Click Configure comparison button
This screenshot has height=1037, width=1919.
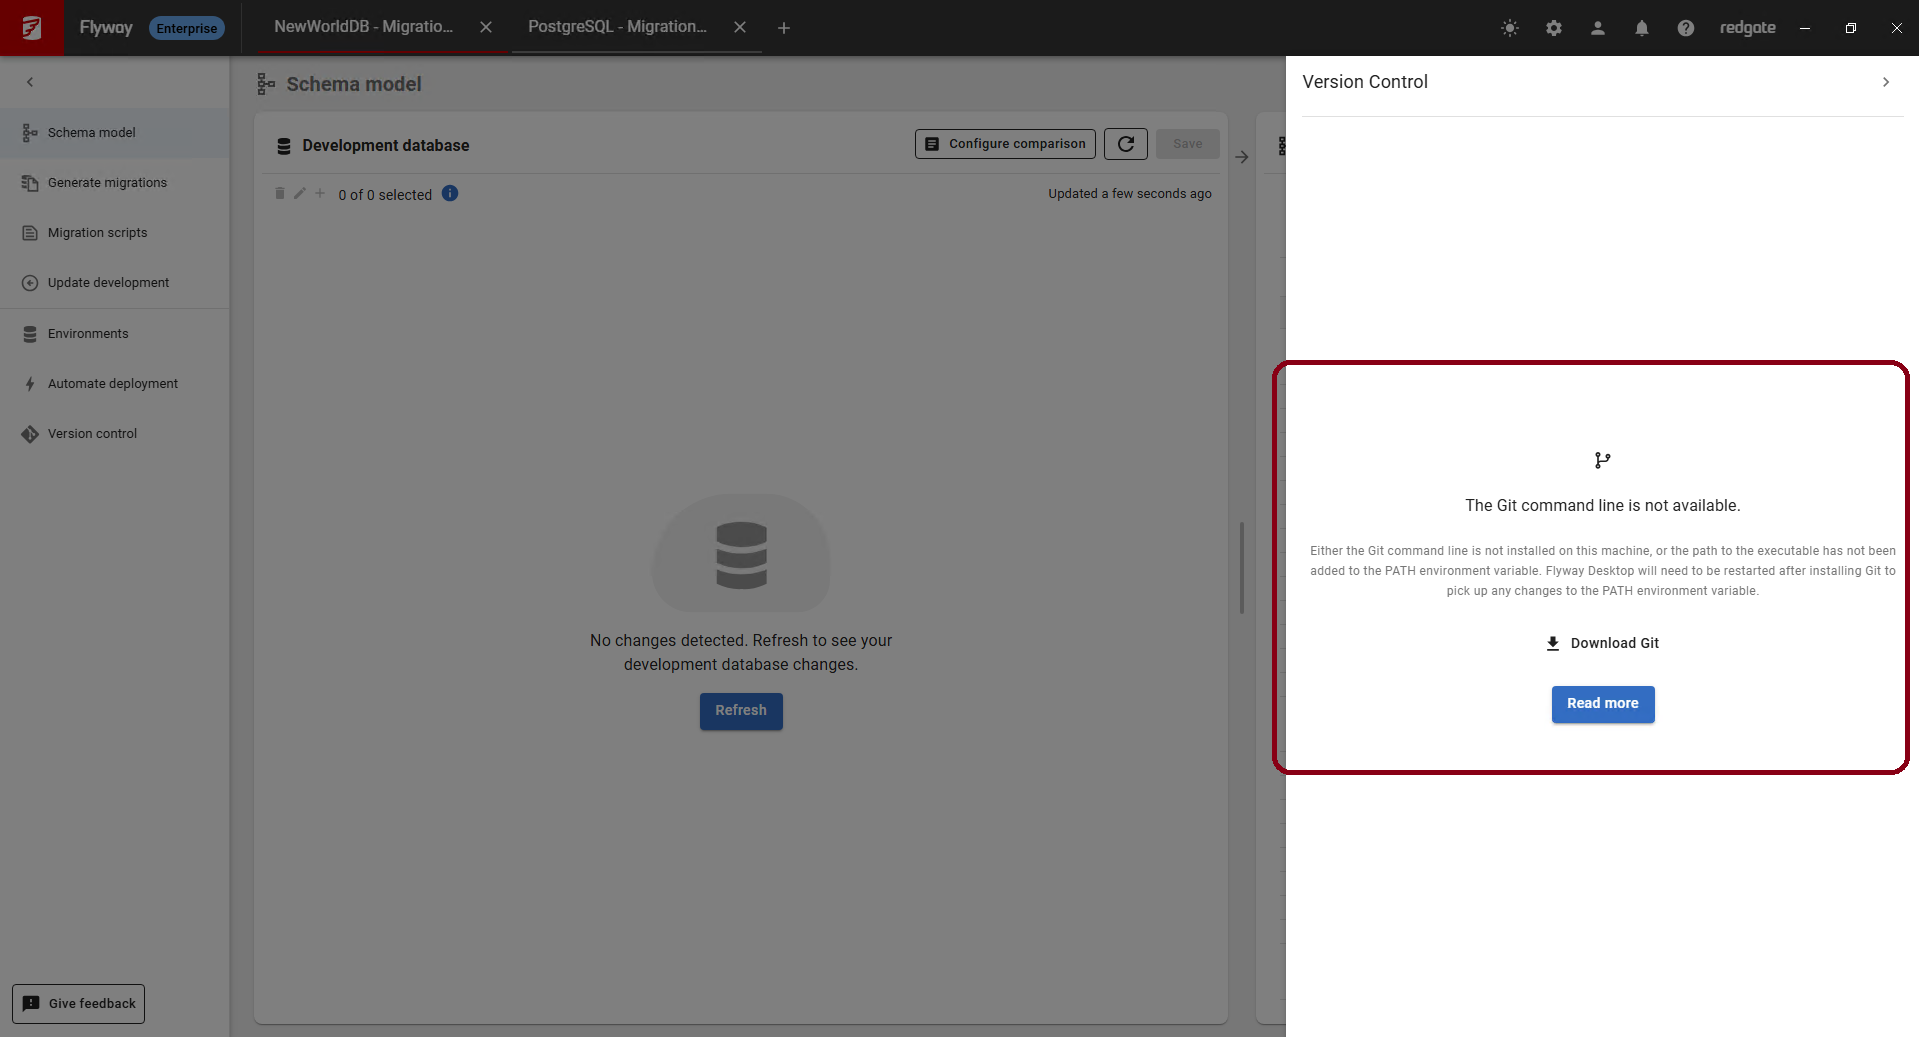click(1005, 144)
